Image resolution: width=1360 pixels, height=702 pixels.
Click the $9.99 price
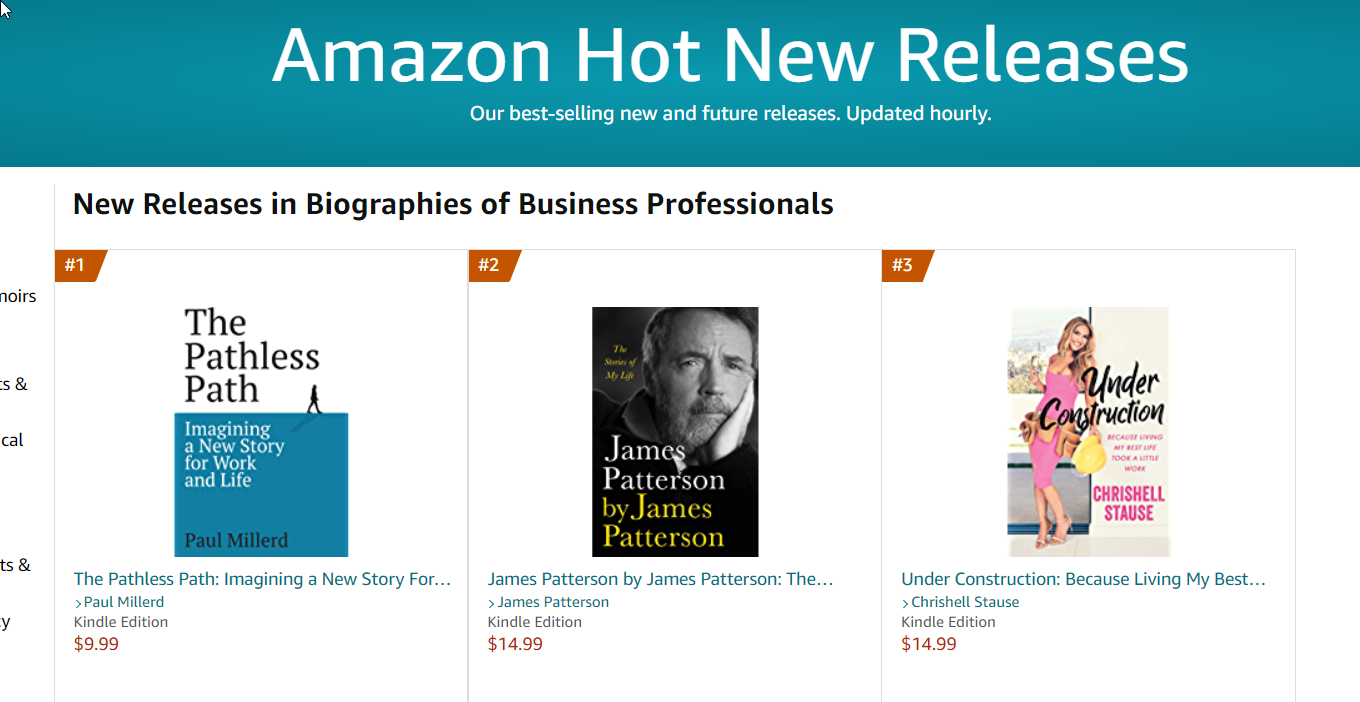[x=96, y=644]
